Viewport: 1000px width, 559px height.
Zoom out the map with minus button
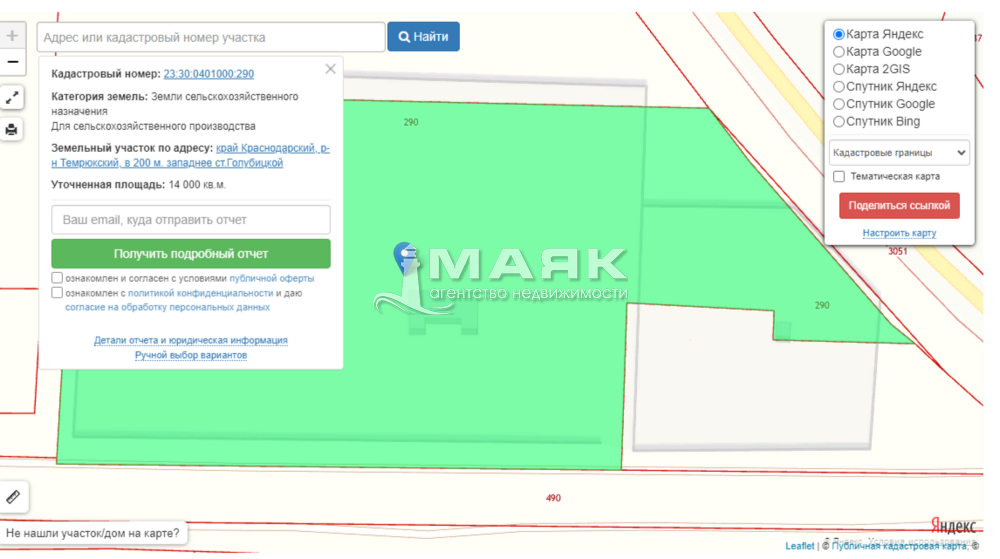pyautogui.click(x=12, y=62)
